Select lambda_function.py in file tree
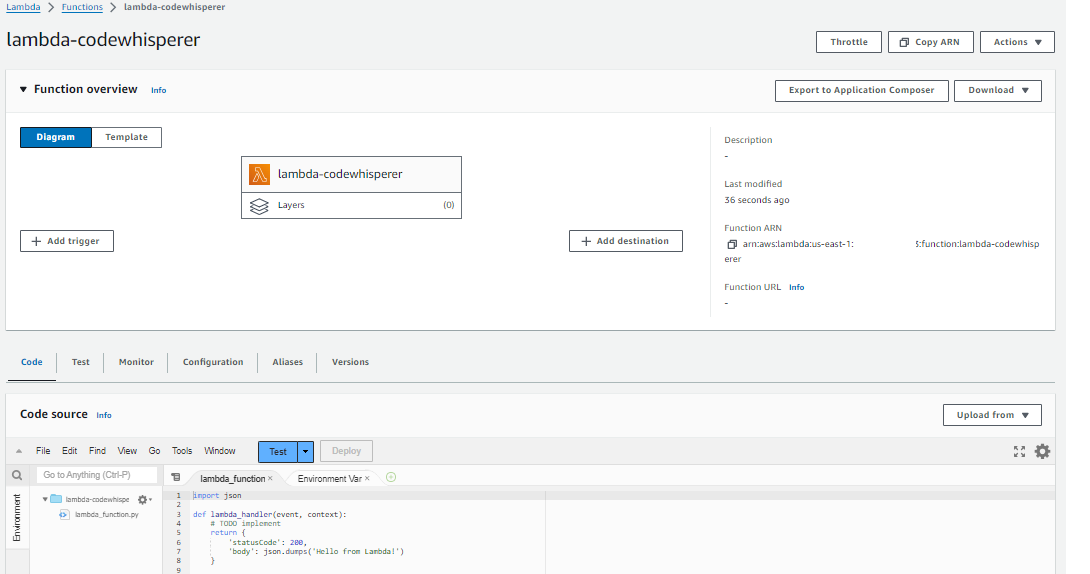Screen dimensions: 1090x574 tap(106, 515)
